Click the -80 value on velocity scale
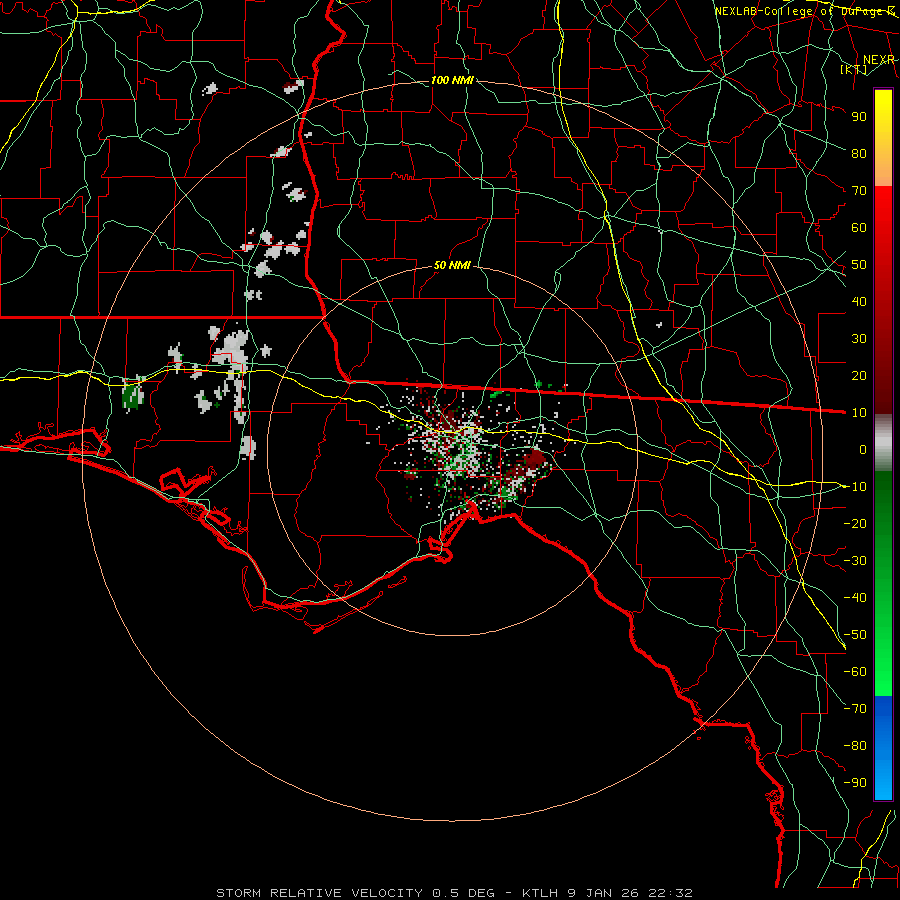The height and width of the screenshot is (900, 900). click(x=855, y=746)
